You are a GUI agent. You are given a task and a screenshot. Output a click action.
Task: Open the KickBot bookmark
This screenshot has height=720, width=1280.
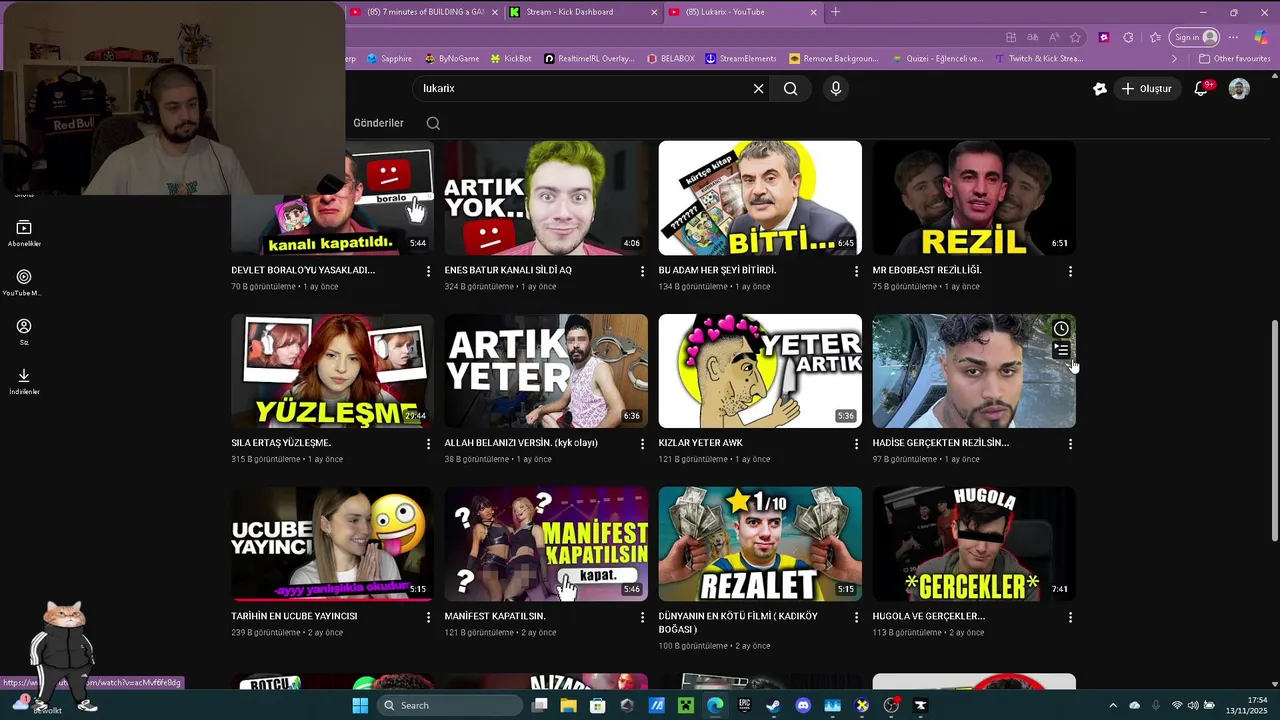point(511,58)
